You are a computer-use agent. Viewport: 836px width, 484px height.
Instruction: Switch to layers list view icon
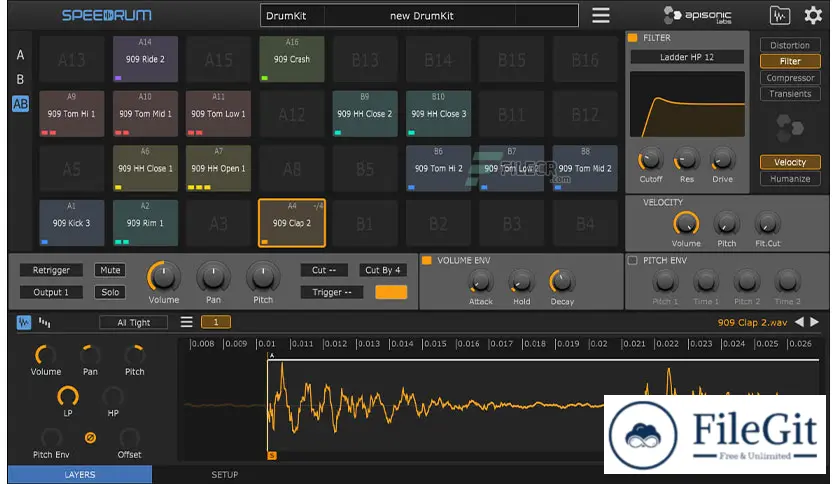click(45, 322)
